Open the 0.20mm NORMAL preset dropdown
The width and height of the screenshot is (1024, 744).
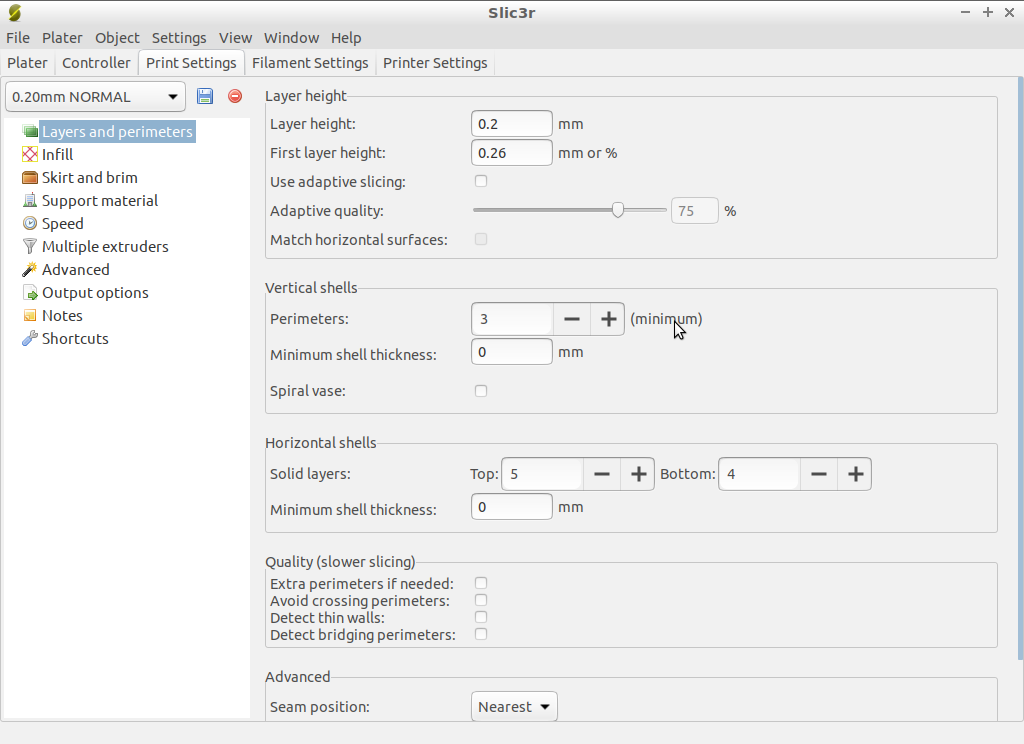pyautogui.click(x=96, y=97)
